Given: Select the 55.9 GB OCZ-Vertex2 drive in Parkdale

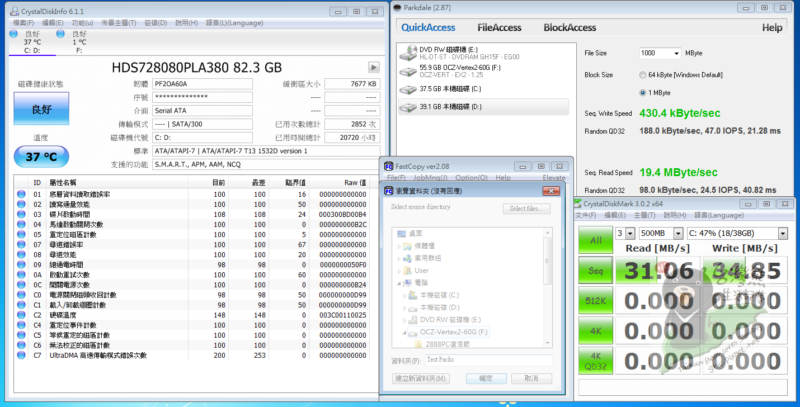Looking at the screenshot, I should pos(483,71).
